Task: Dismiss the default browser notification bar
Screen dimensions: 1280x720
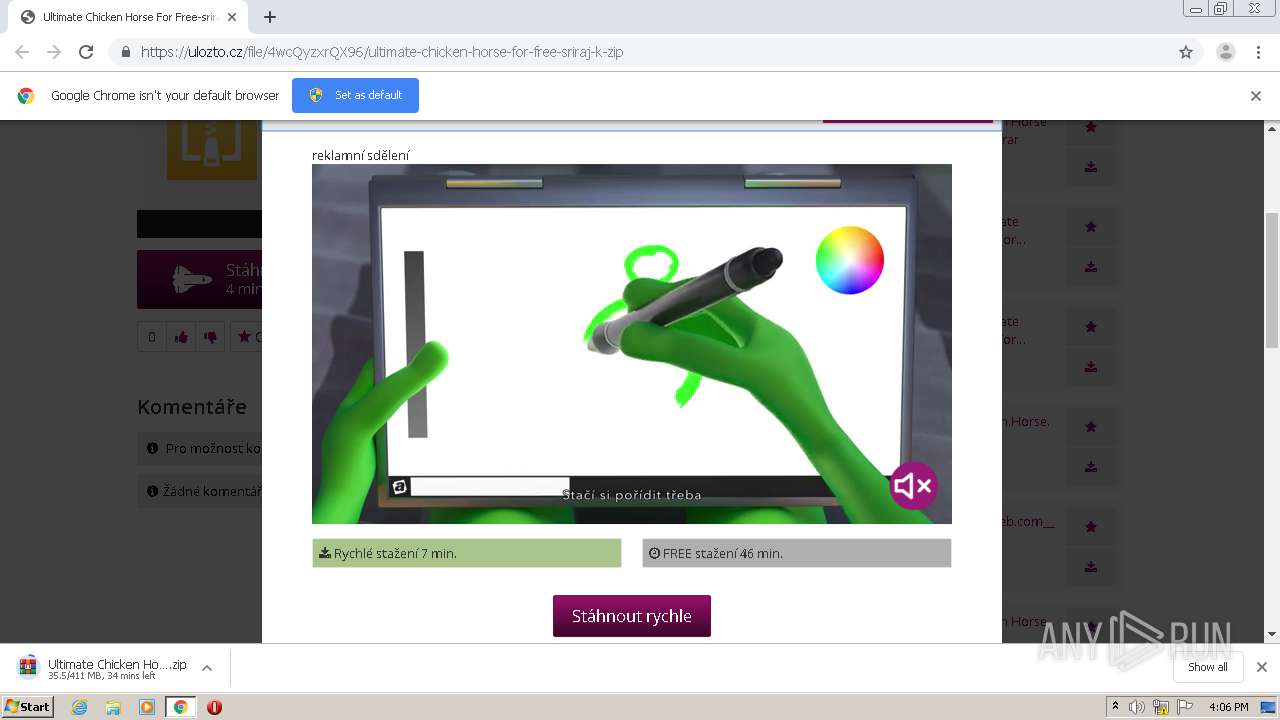Action: coord(1256,96)
